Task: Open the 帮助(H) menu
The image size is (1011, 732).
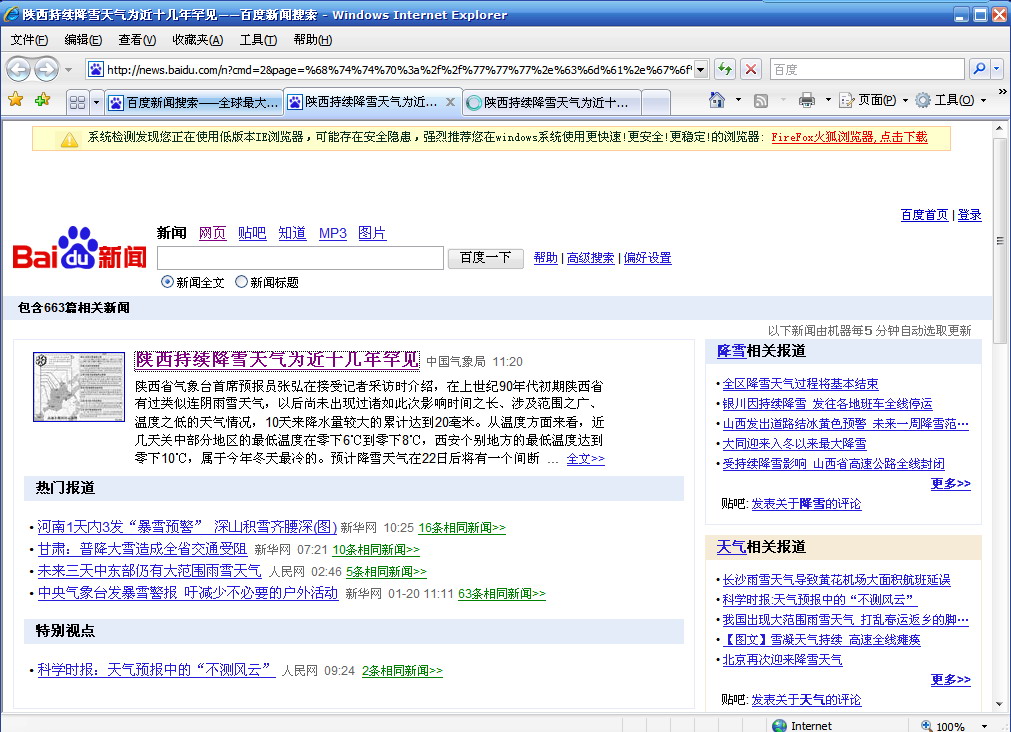Action: (313, 40)
